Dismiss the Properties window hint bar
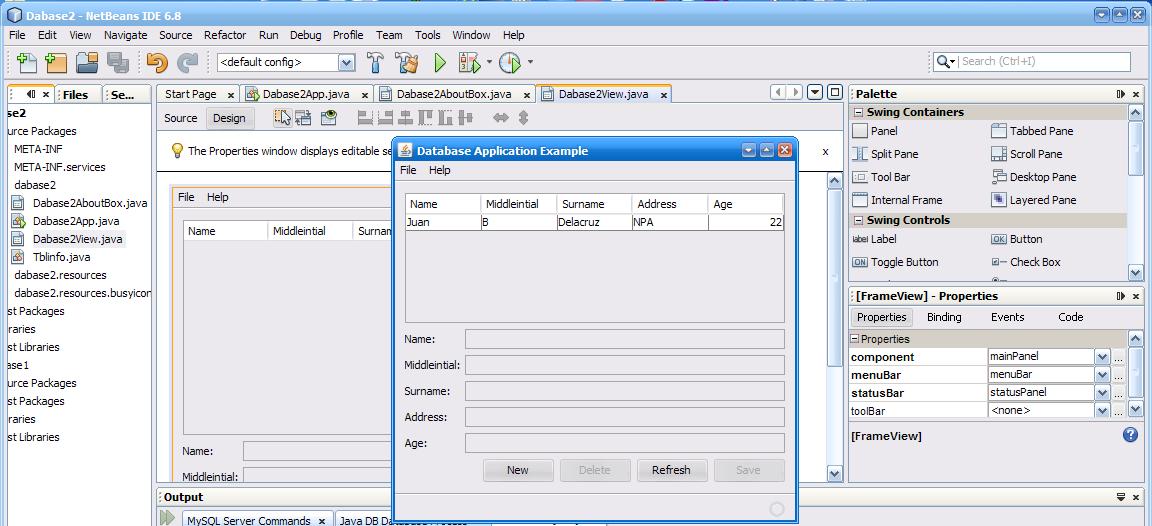The image size is (1152, 526). [x=825, y=151]
